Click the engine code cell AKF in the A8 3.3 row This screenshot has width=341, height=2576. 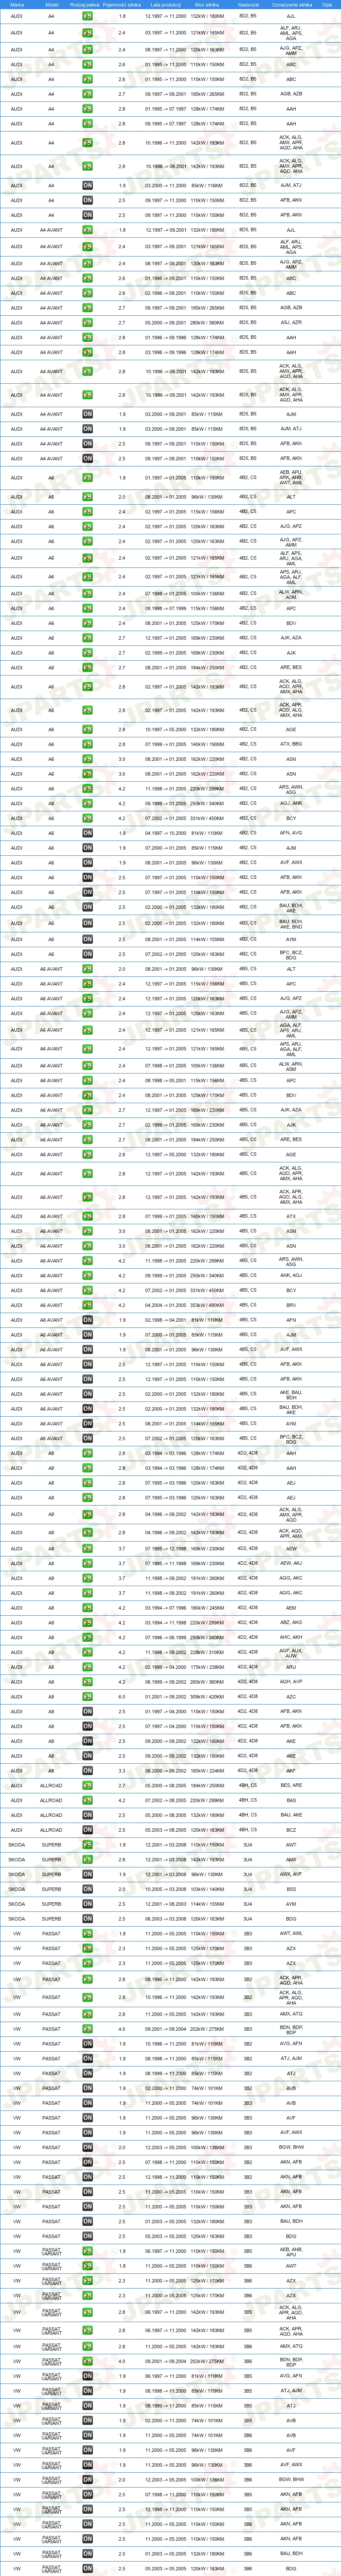pyautogui.click(x=291, y=1771)
